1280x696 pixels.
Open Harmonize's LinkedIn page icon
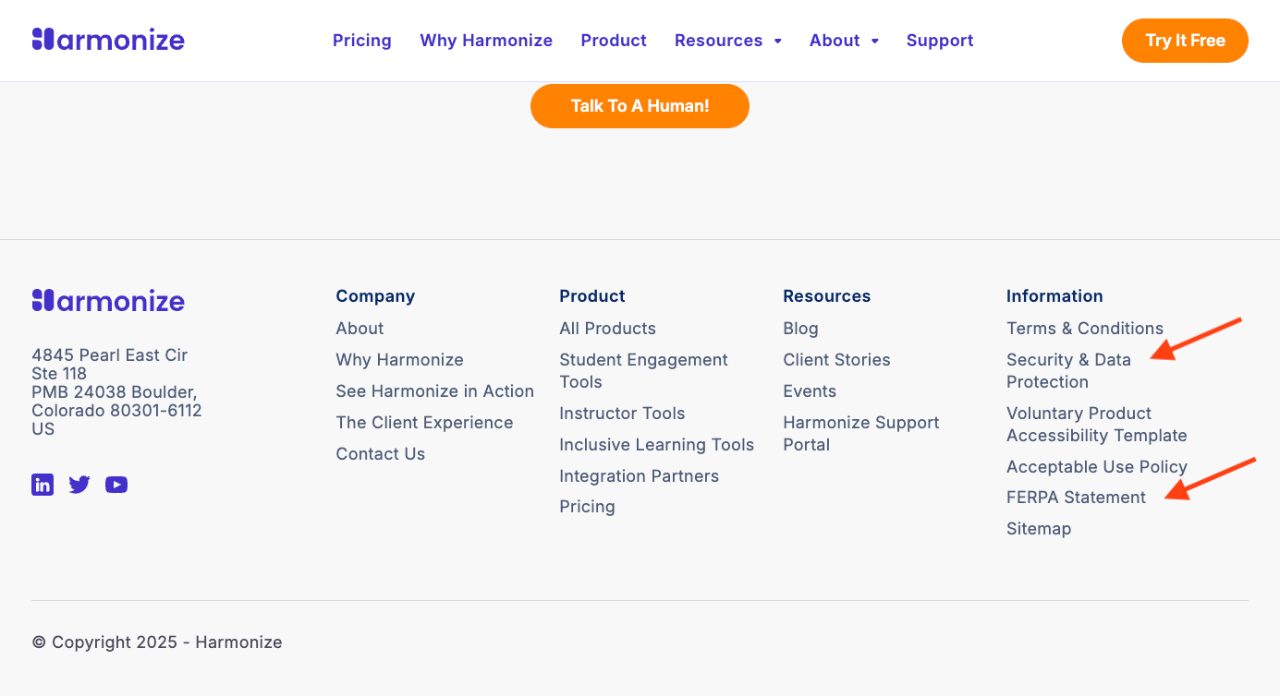(42, 484)
